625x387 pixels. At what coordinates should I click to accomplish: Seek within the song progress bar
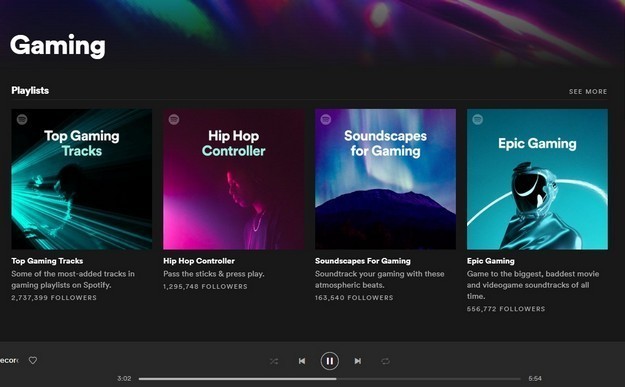329,379
